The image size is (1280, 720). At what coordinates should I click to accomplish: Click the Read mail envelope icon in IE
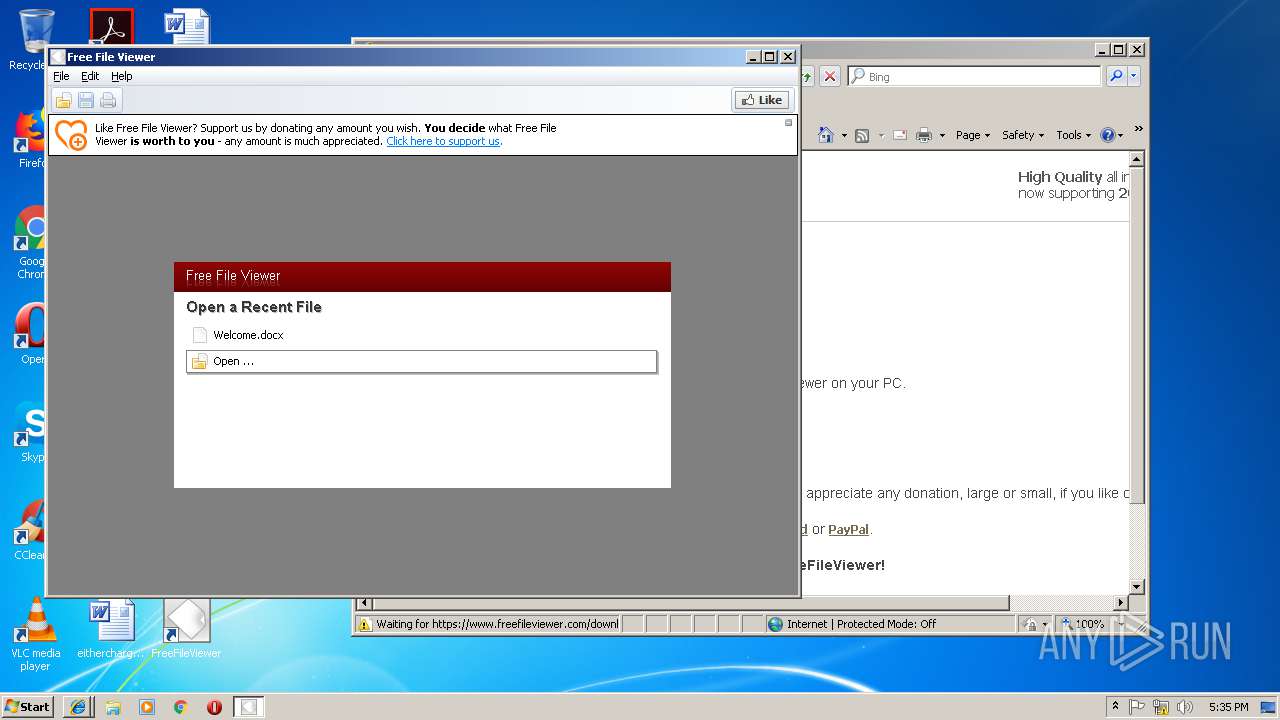click(x=900, y=135)
